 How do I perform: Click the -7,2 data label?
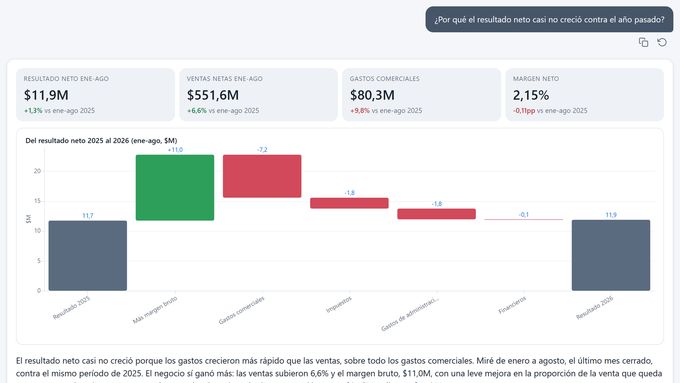click(262, 150)
